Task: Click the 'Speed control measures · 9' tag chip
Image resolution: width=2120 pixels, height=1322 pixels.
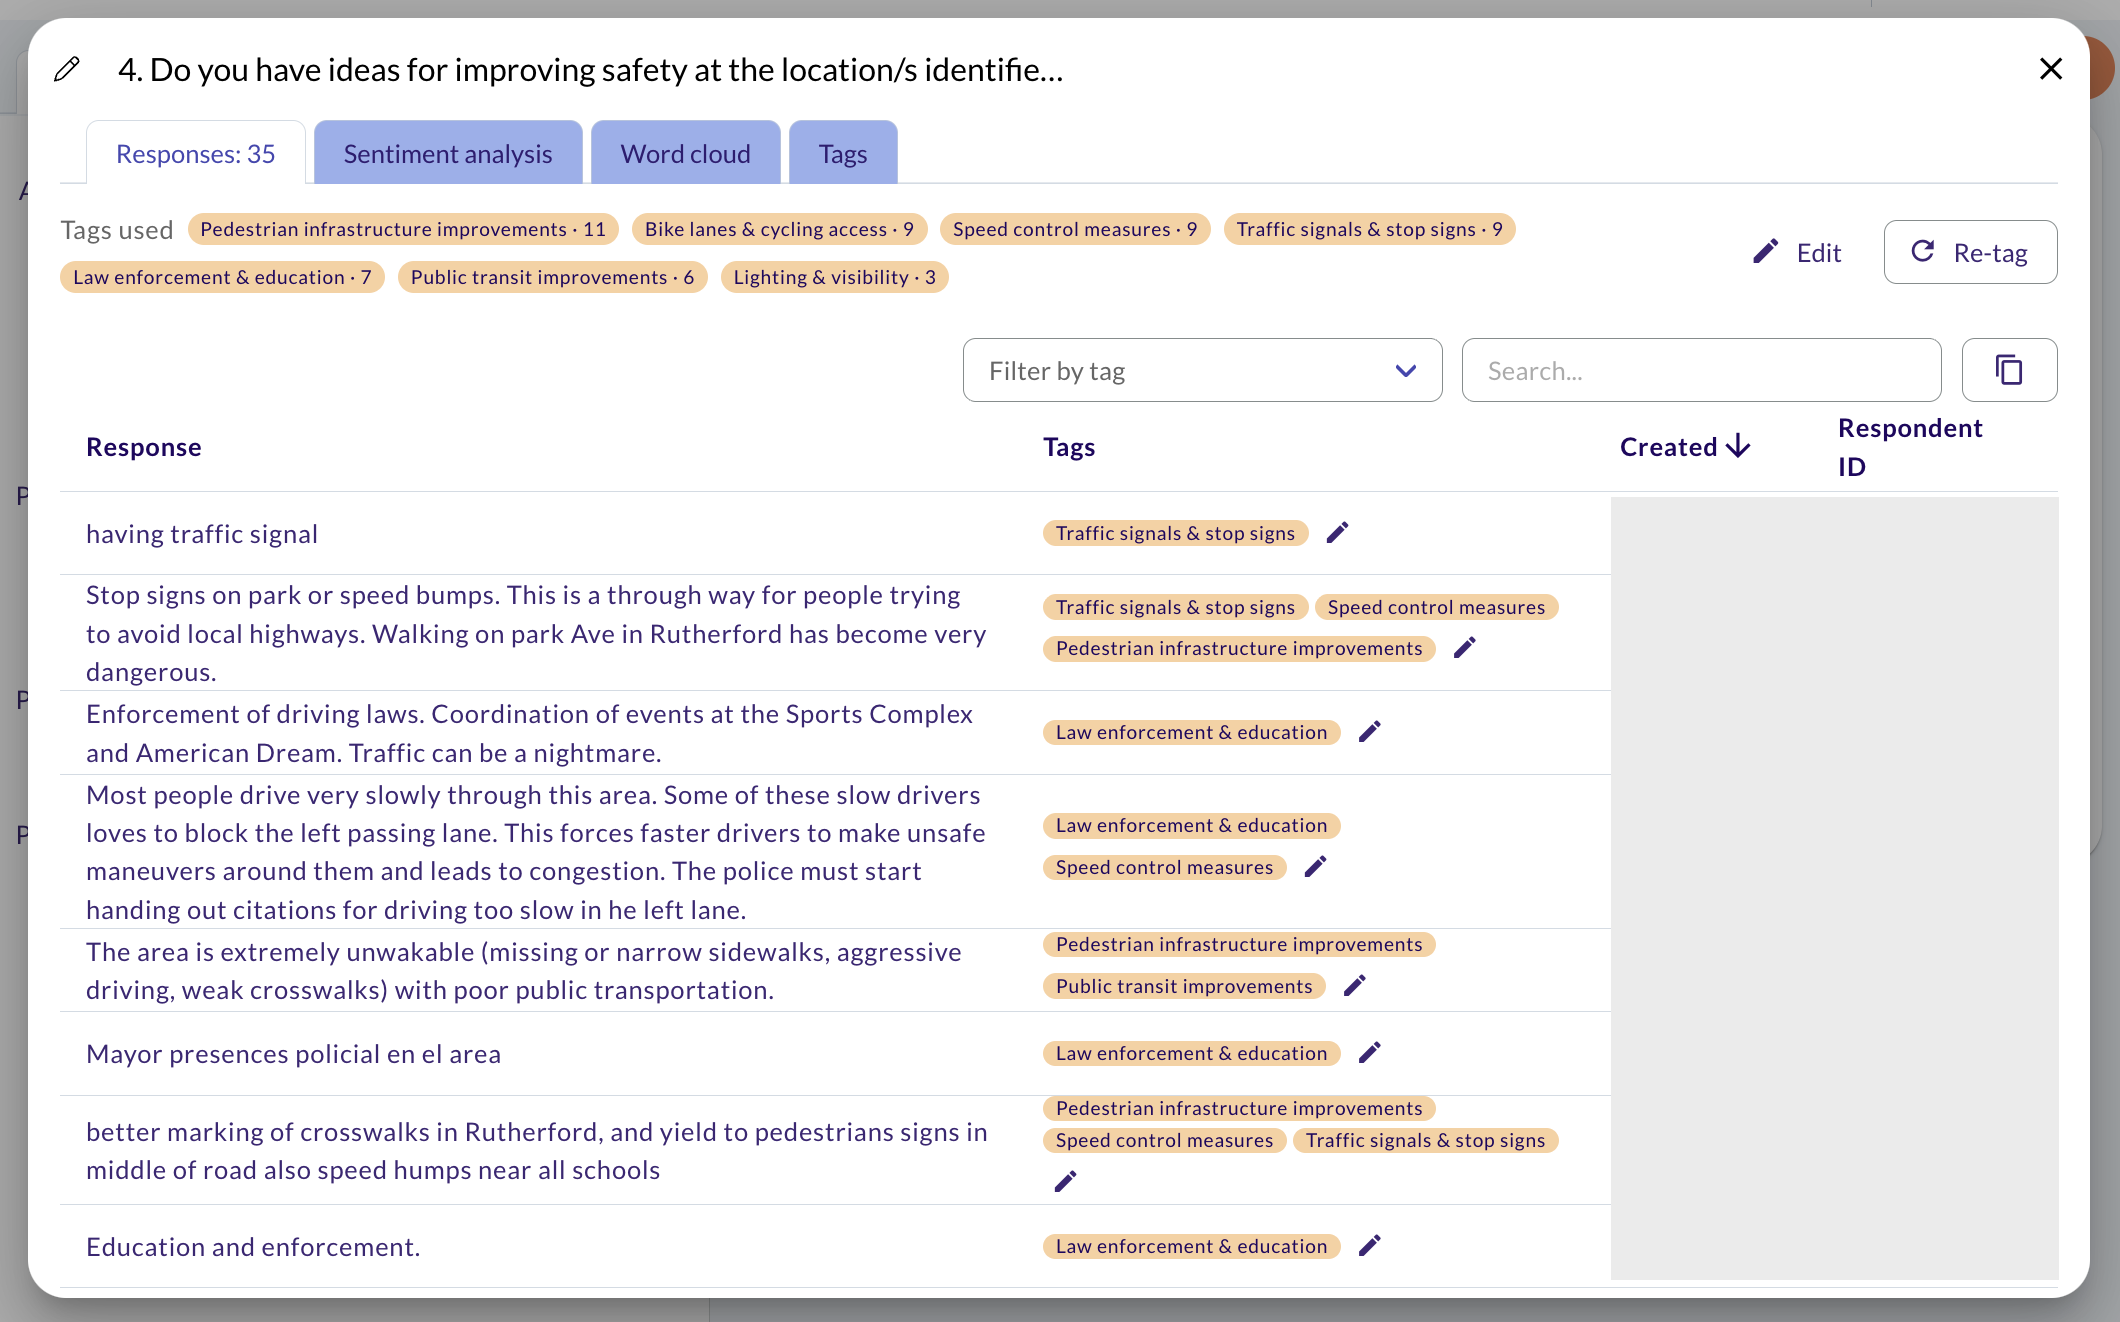Action: click(x=1075, y=229)
